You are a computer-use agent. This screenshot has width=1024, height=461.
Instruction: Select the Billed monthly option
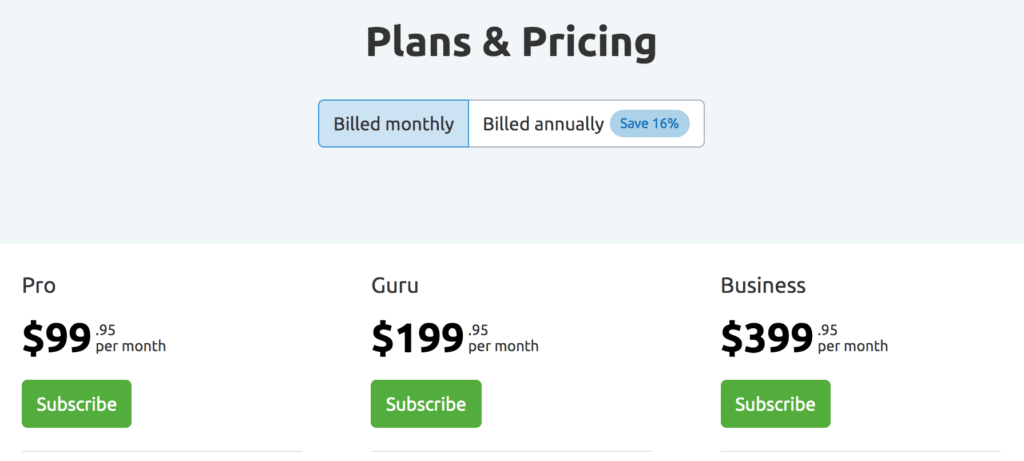click(x=393, y=124)
